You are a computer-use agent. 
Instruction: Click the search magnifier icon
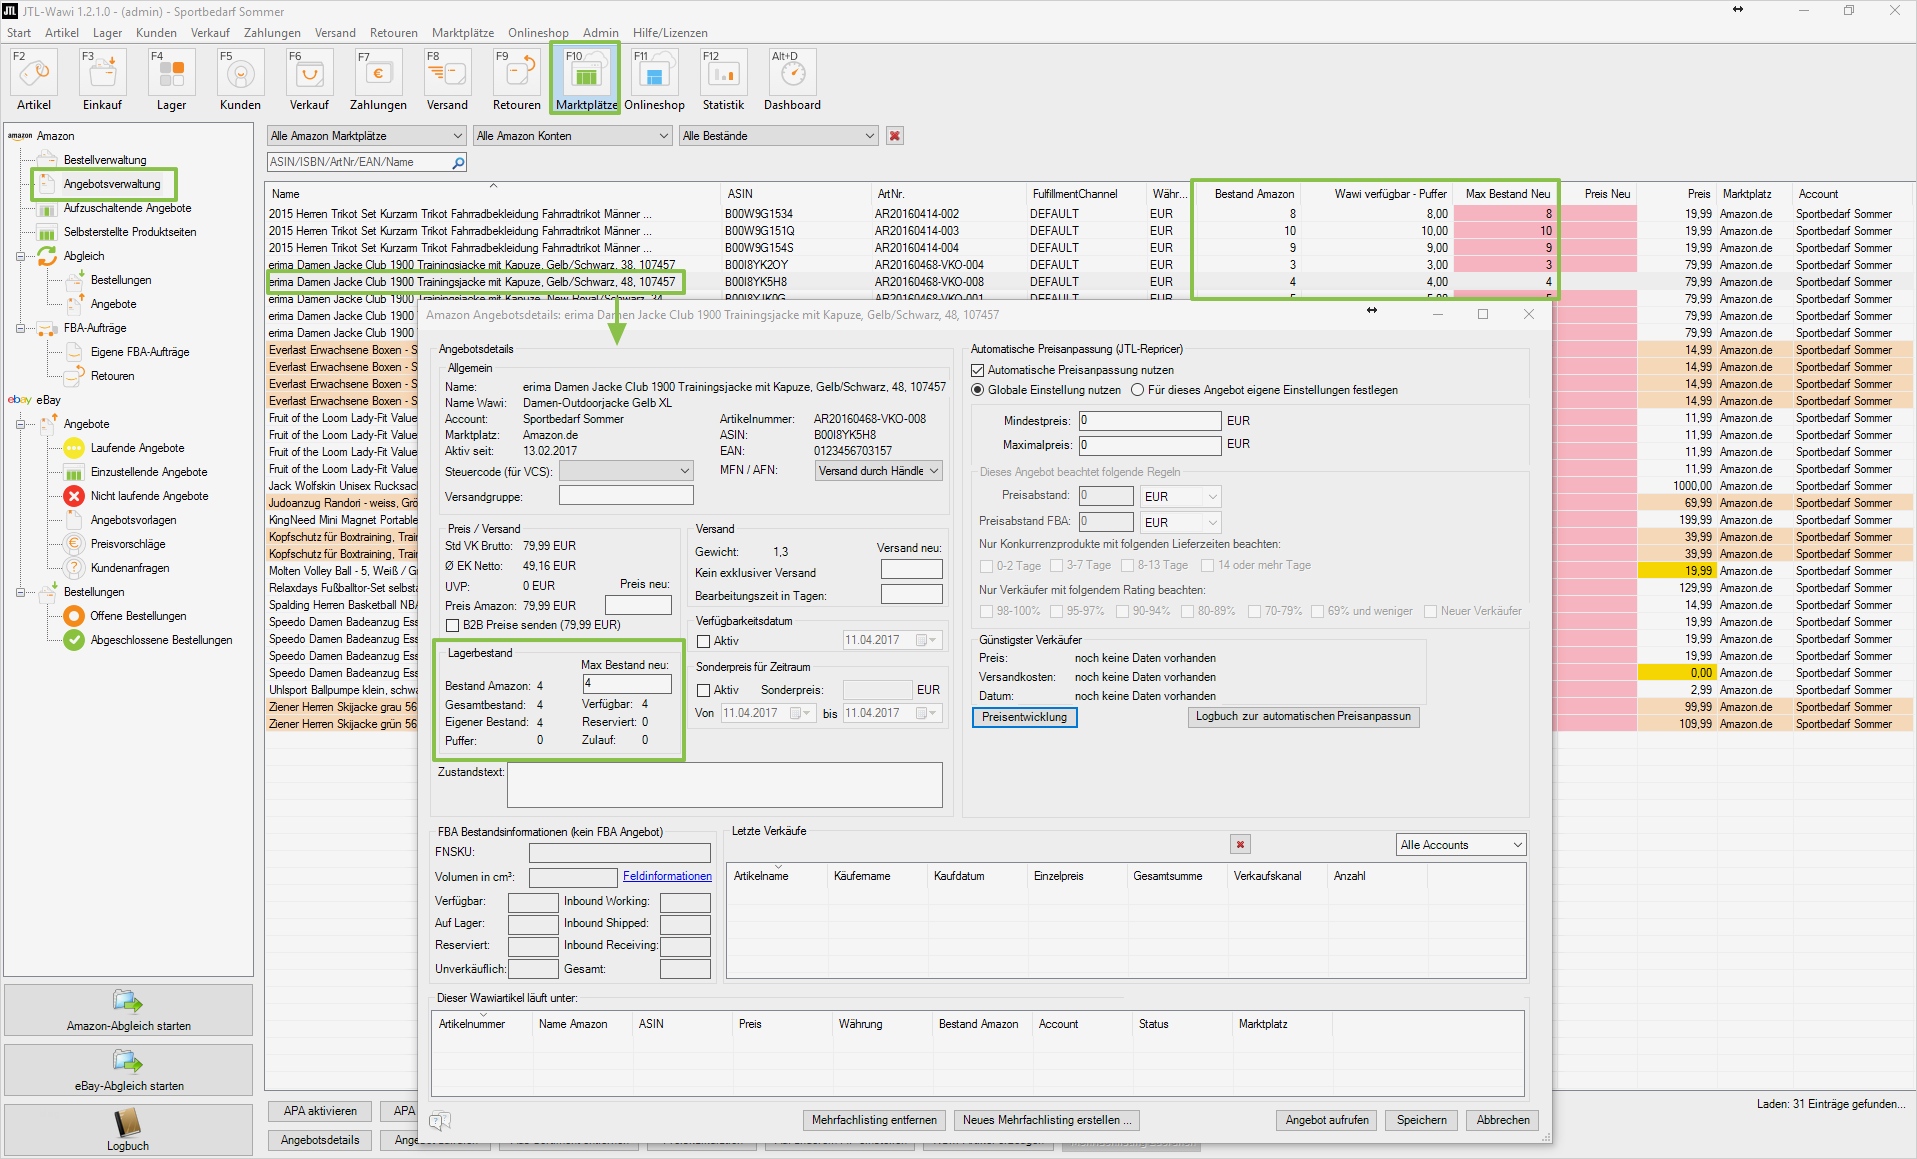tap(458, 162)
